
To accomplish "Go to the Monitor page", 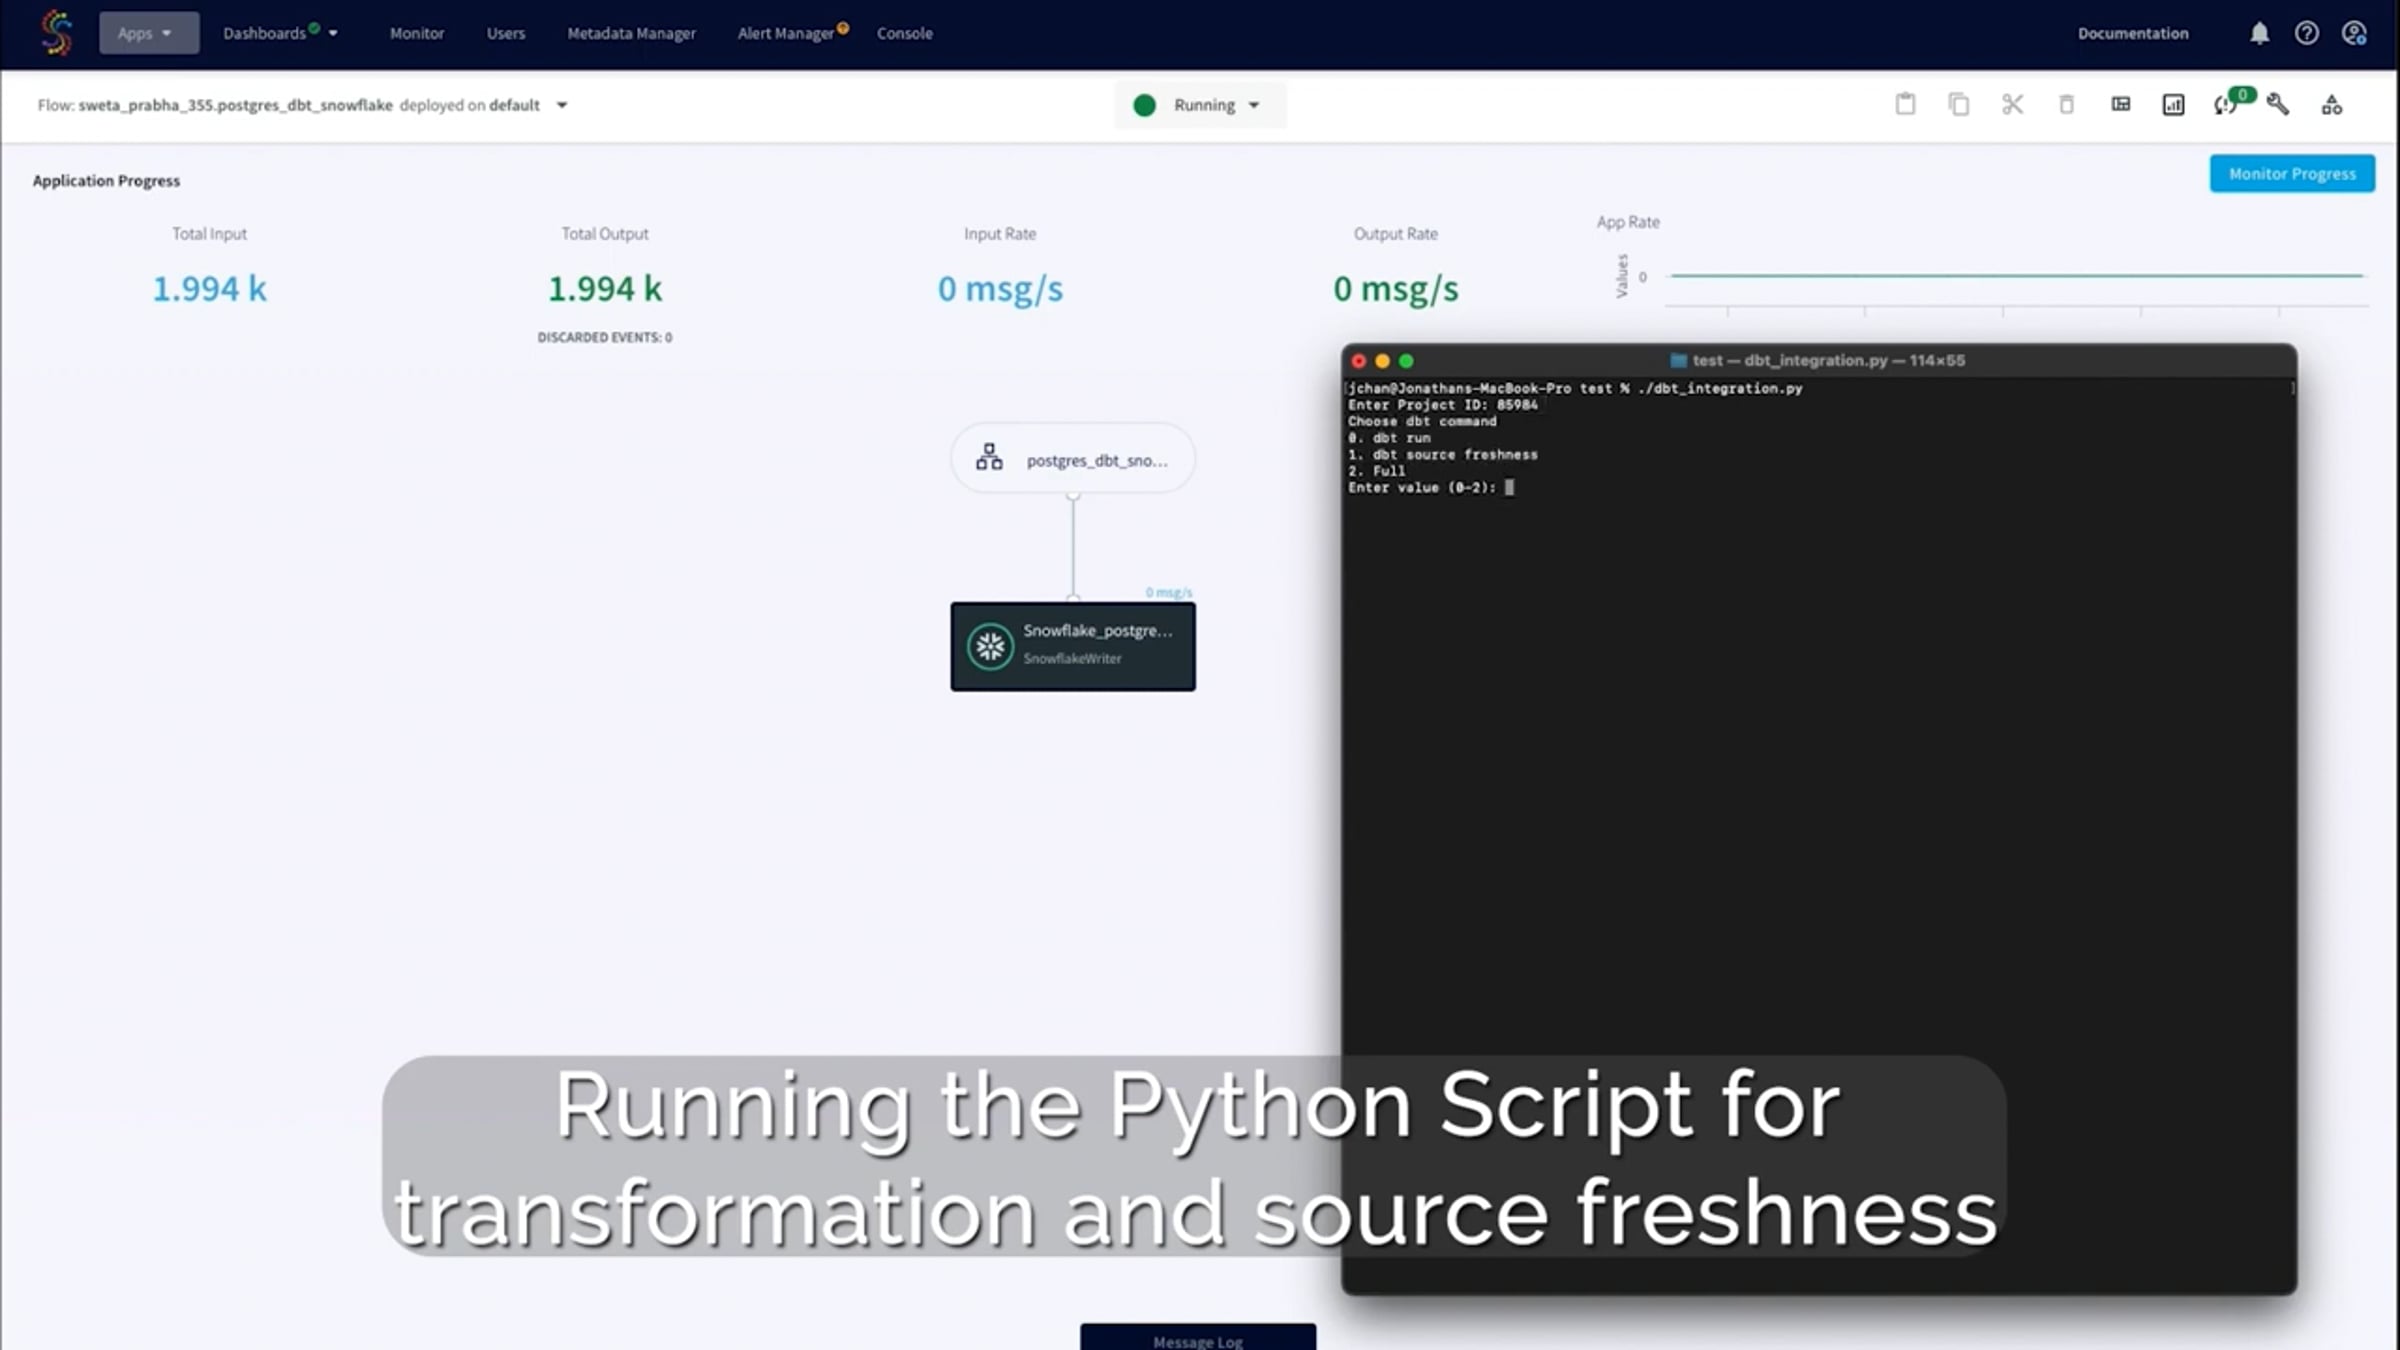I will (x=416, y=33).
